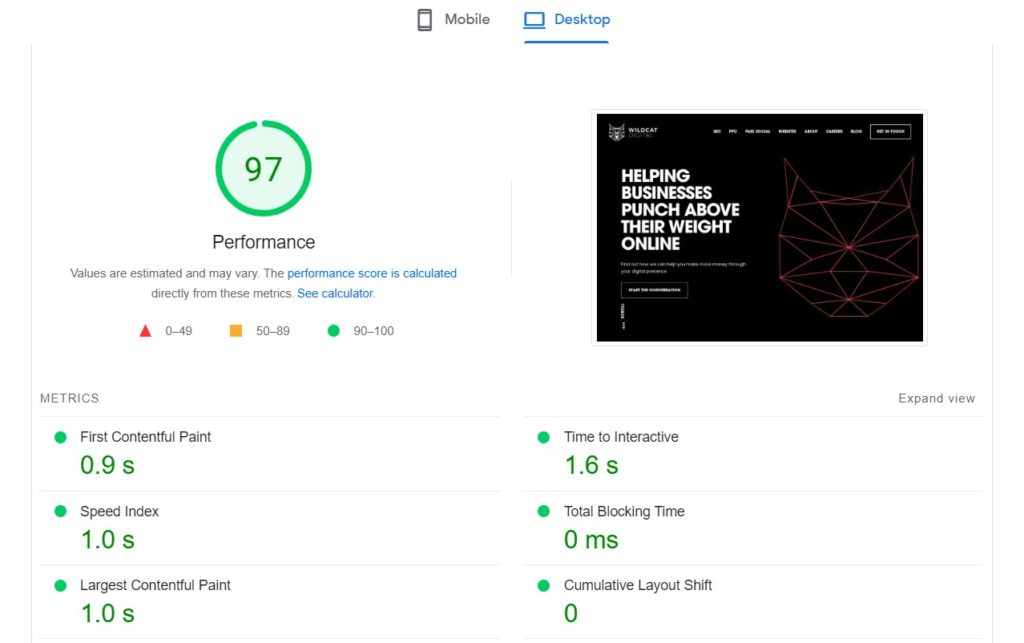Click the orange square 50–89 legend icon
The width and height of the screenshot is (1024, 643).
coord(236,331)
